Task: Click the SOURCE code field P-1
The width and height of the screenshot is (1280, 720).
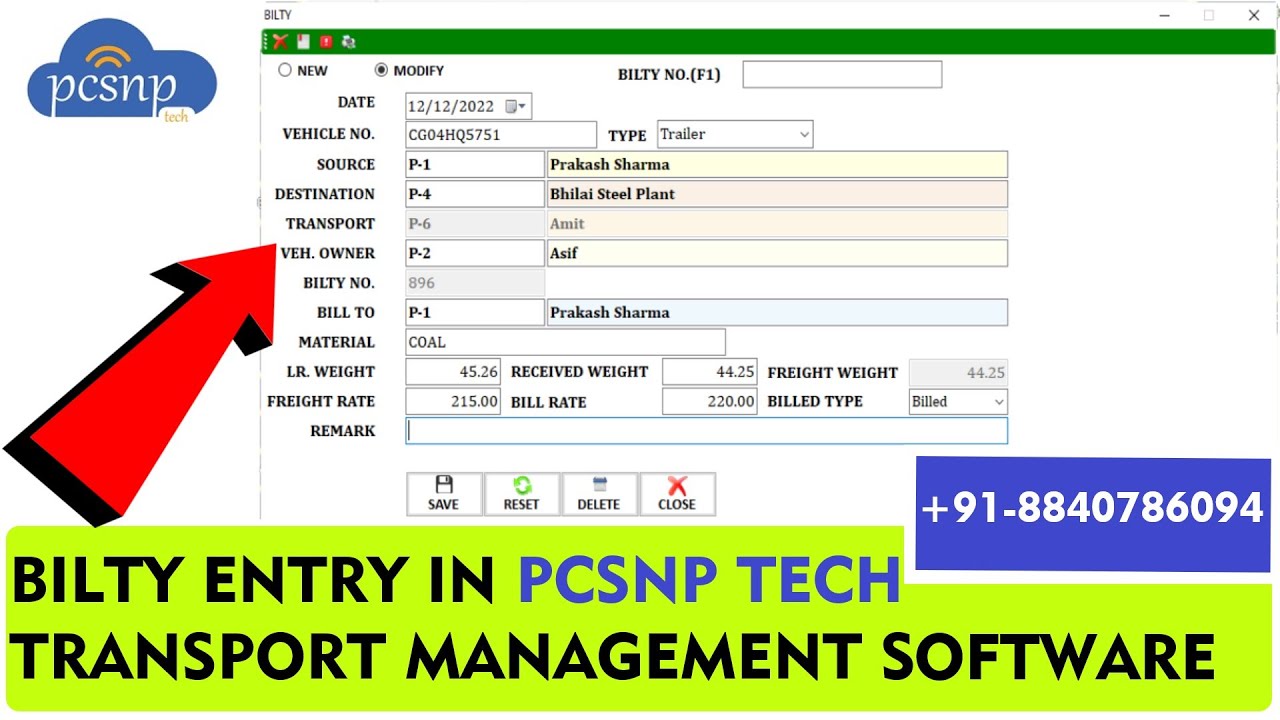Action: [475, 165]
